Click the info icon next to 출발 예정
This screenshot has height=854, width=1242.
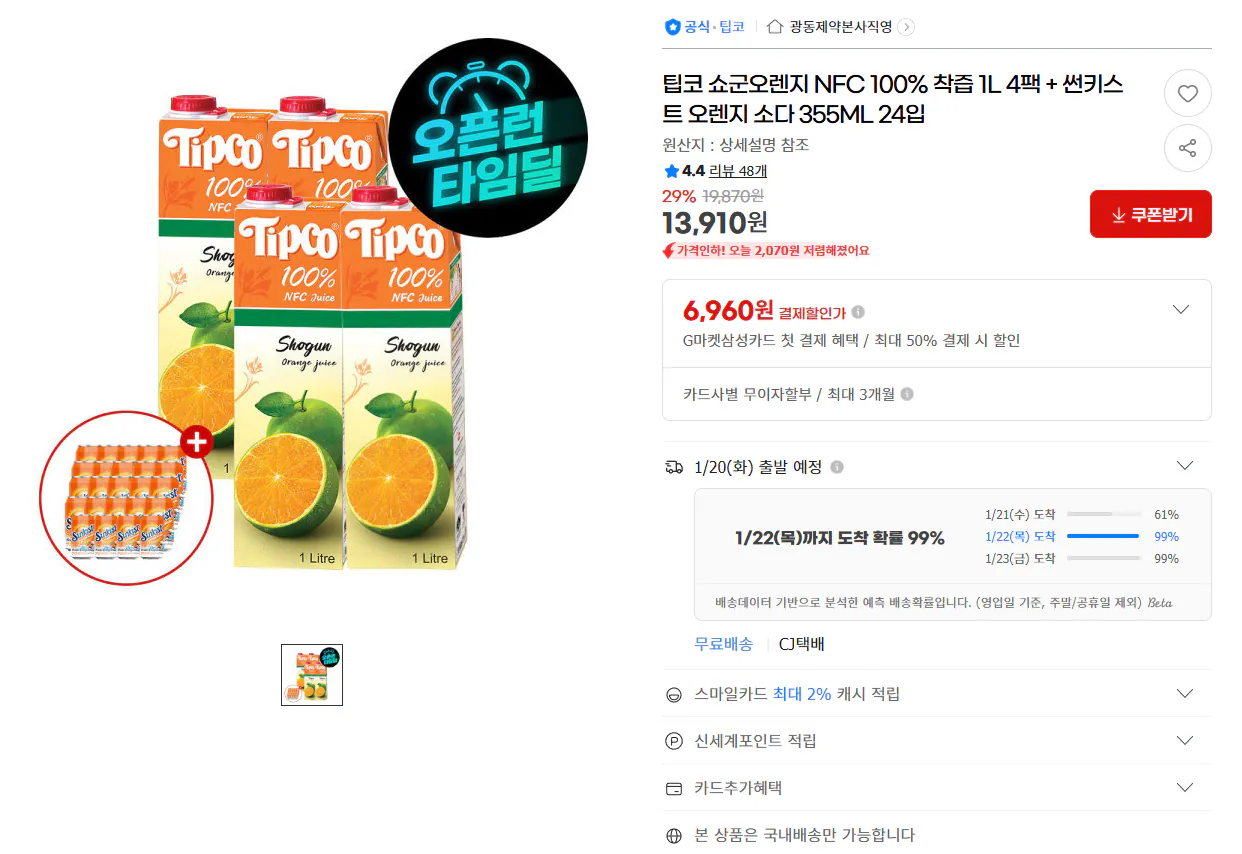pos(837,465)
